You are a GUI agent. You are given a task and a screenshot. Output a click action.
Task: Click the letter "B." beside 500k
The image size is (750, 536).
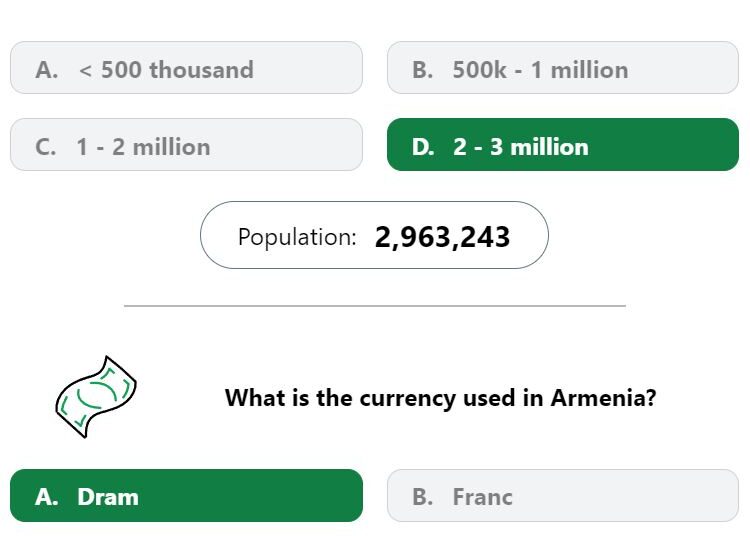pos(423,70)
